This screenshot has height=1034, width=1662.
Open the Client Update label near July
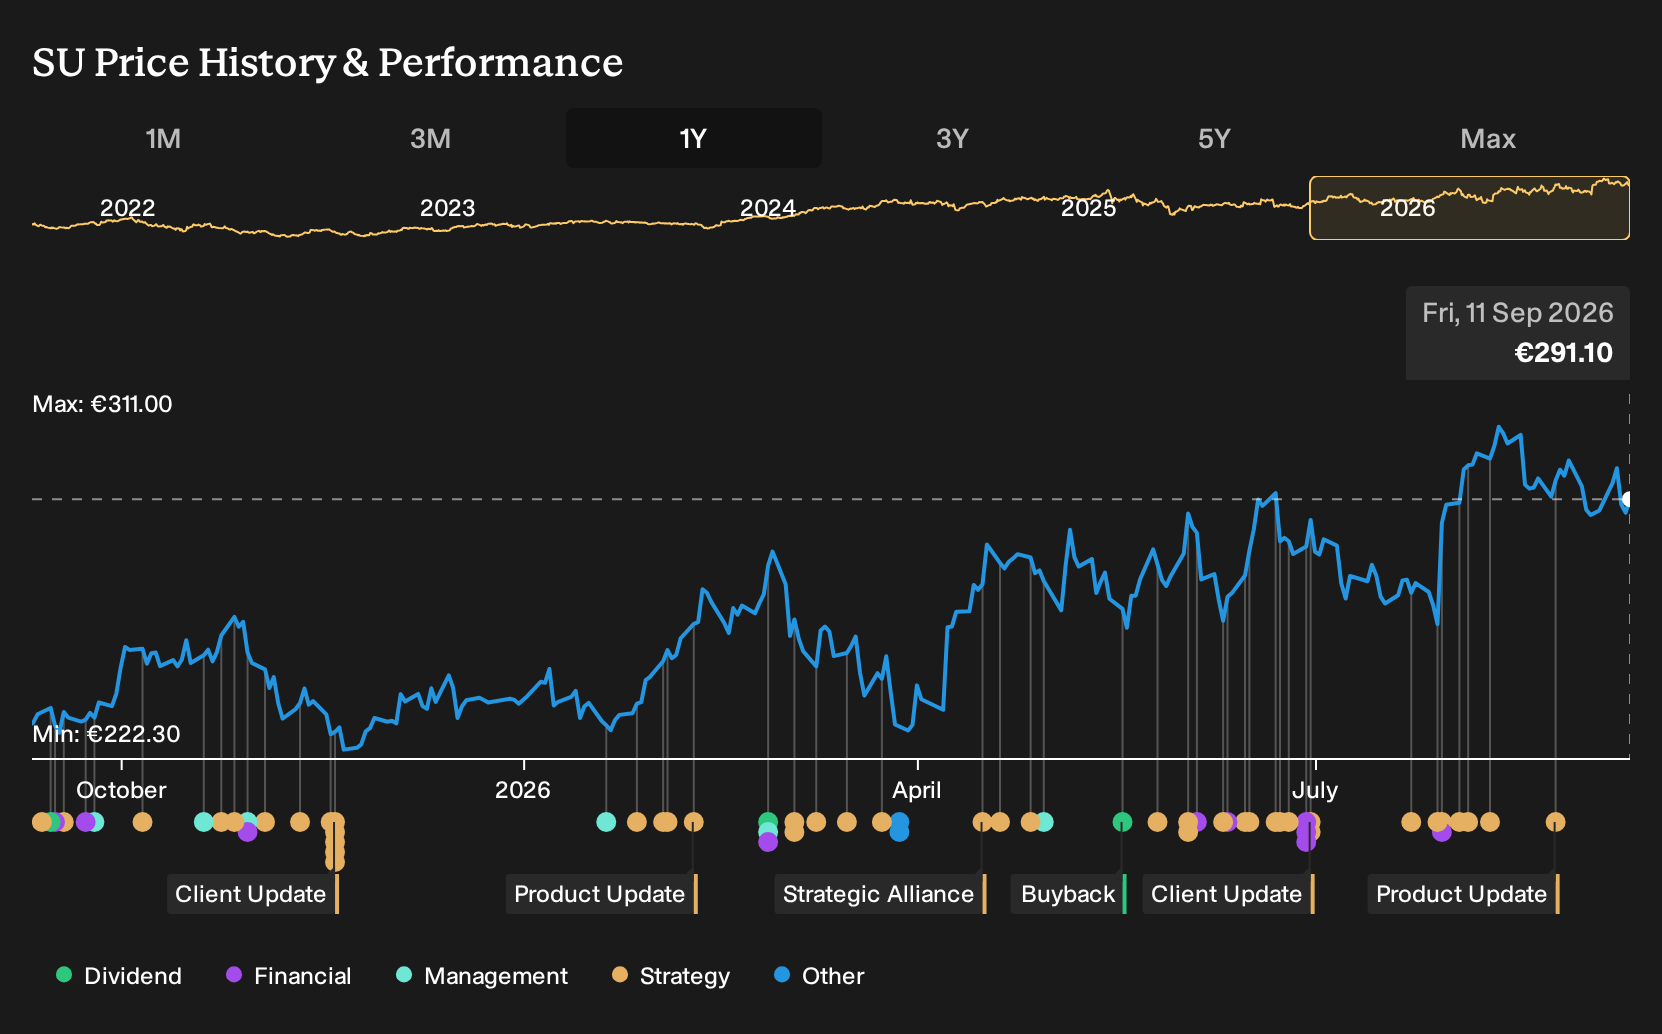pos(1227,894)
